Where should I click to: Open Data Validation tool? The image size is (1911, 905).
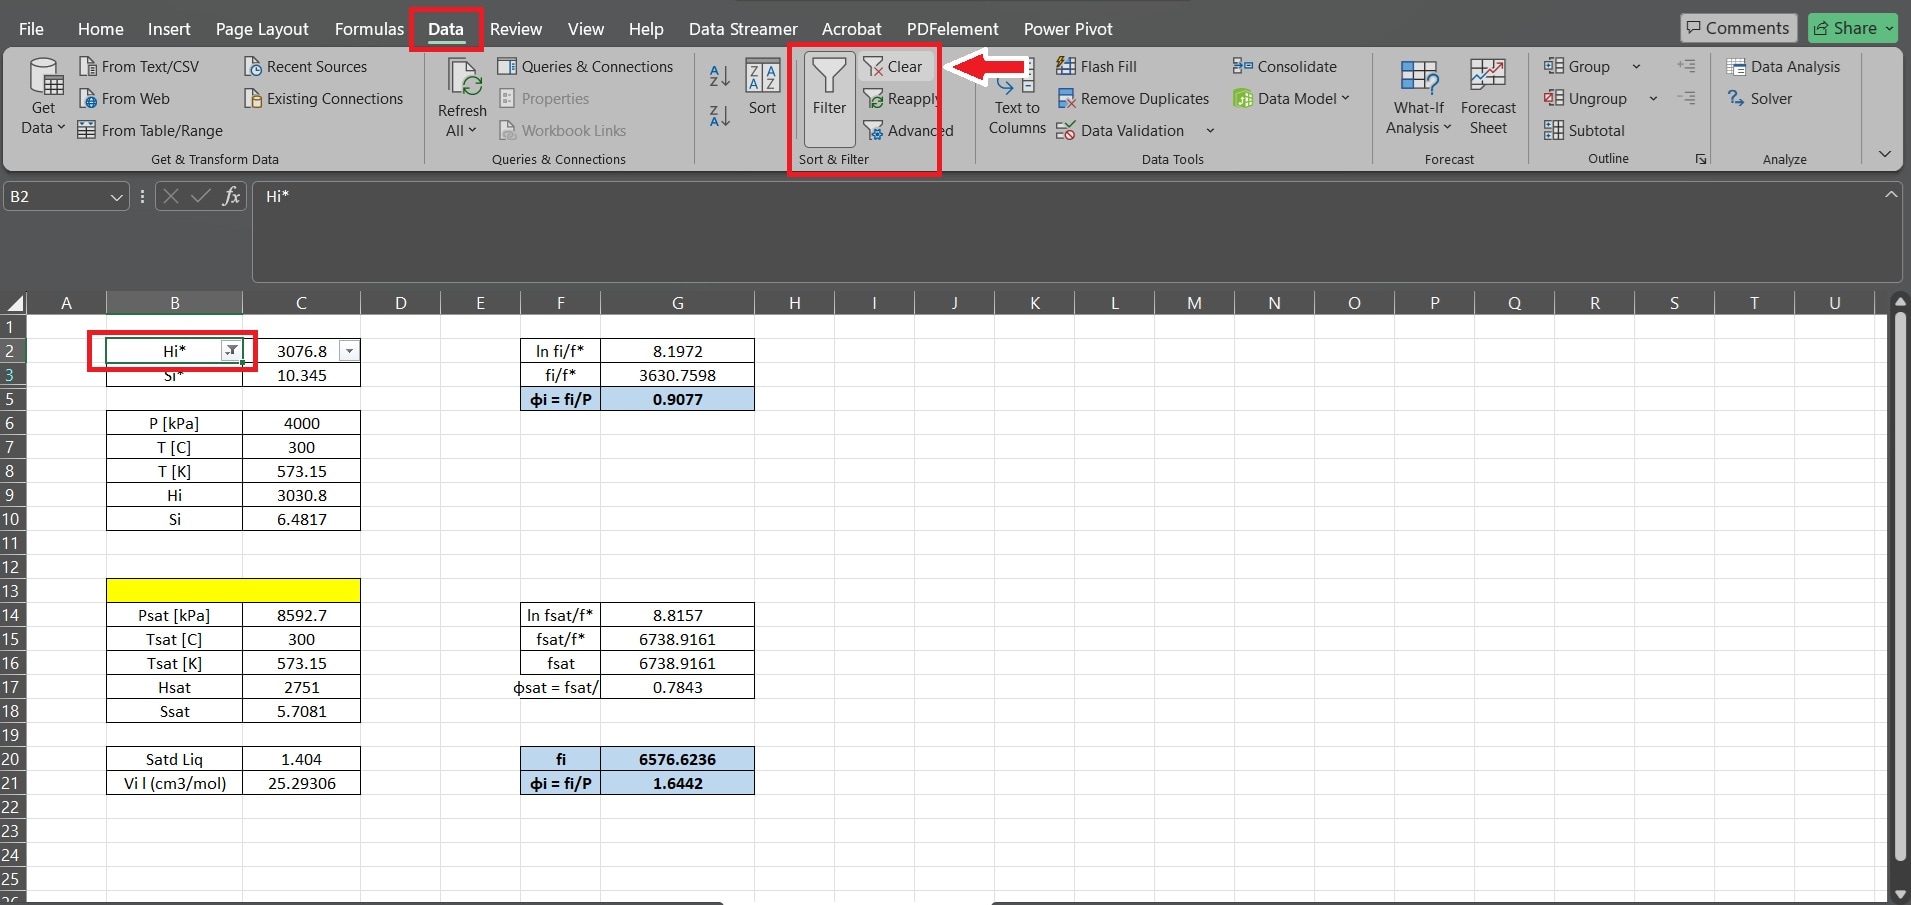coord(1121,131)
